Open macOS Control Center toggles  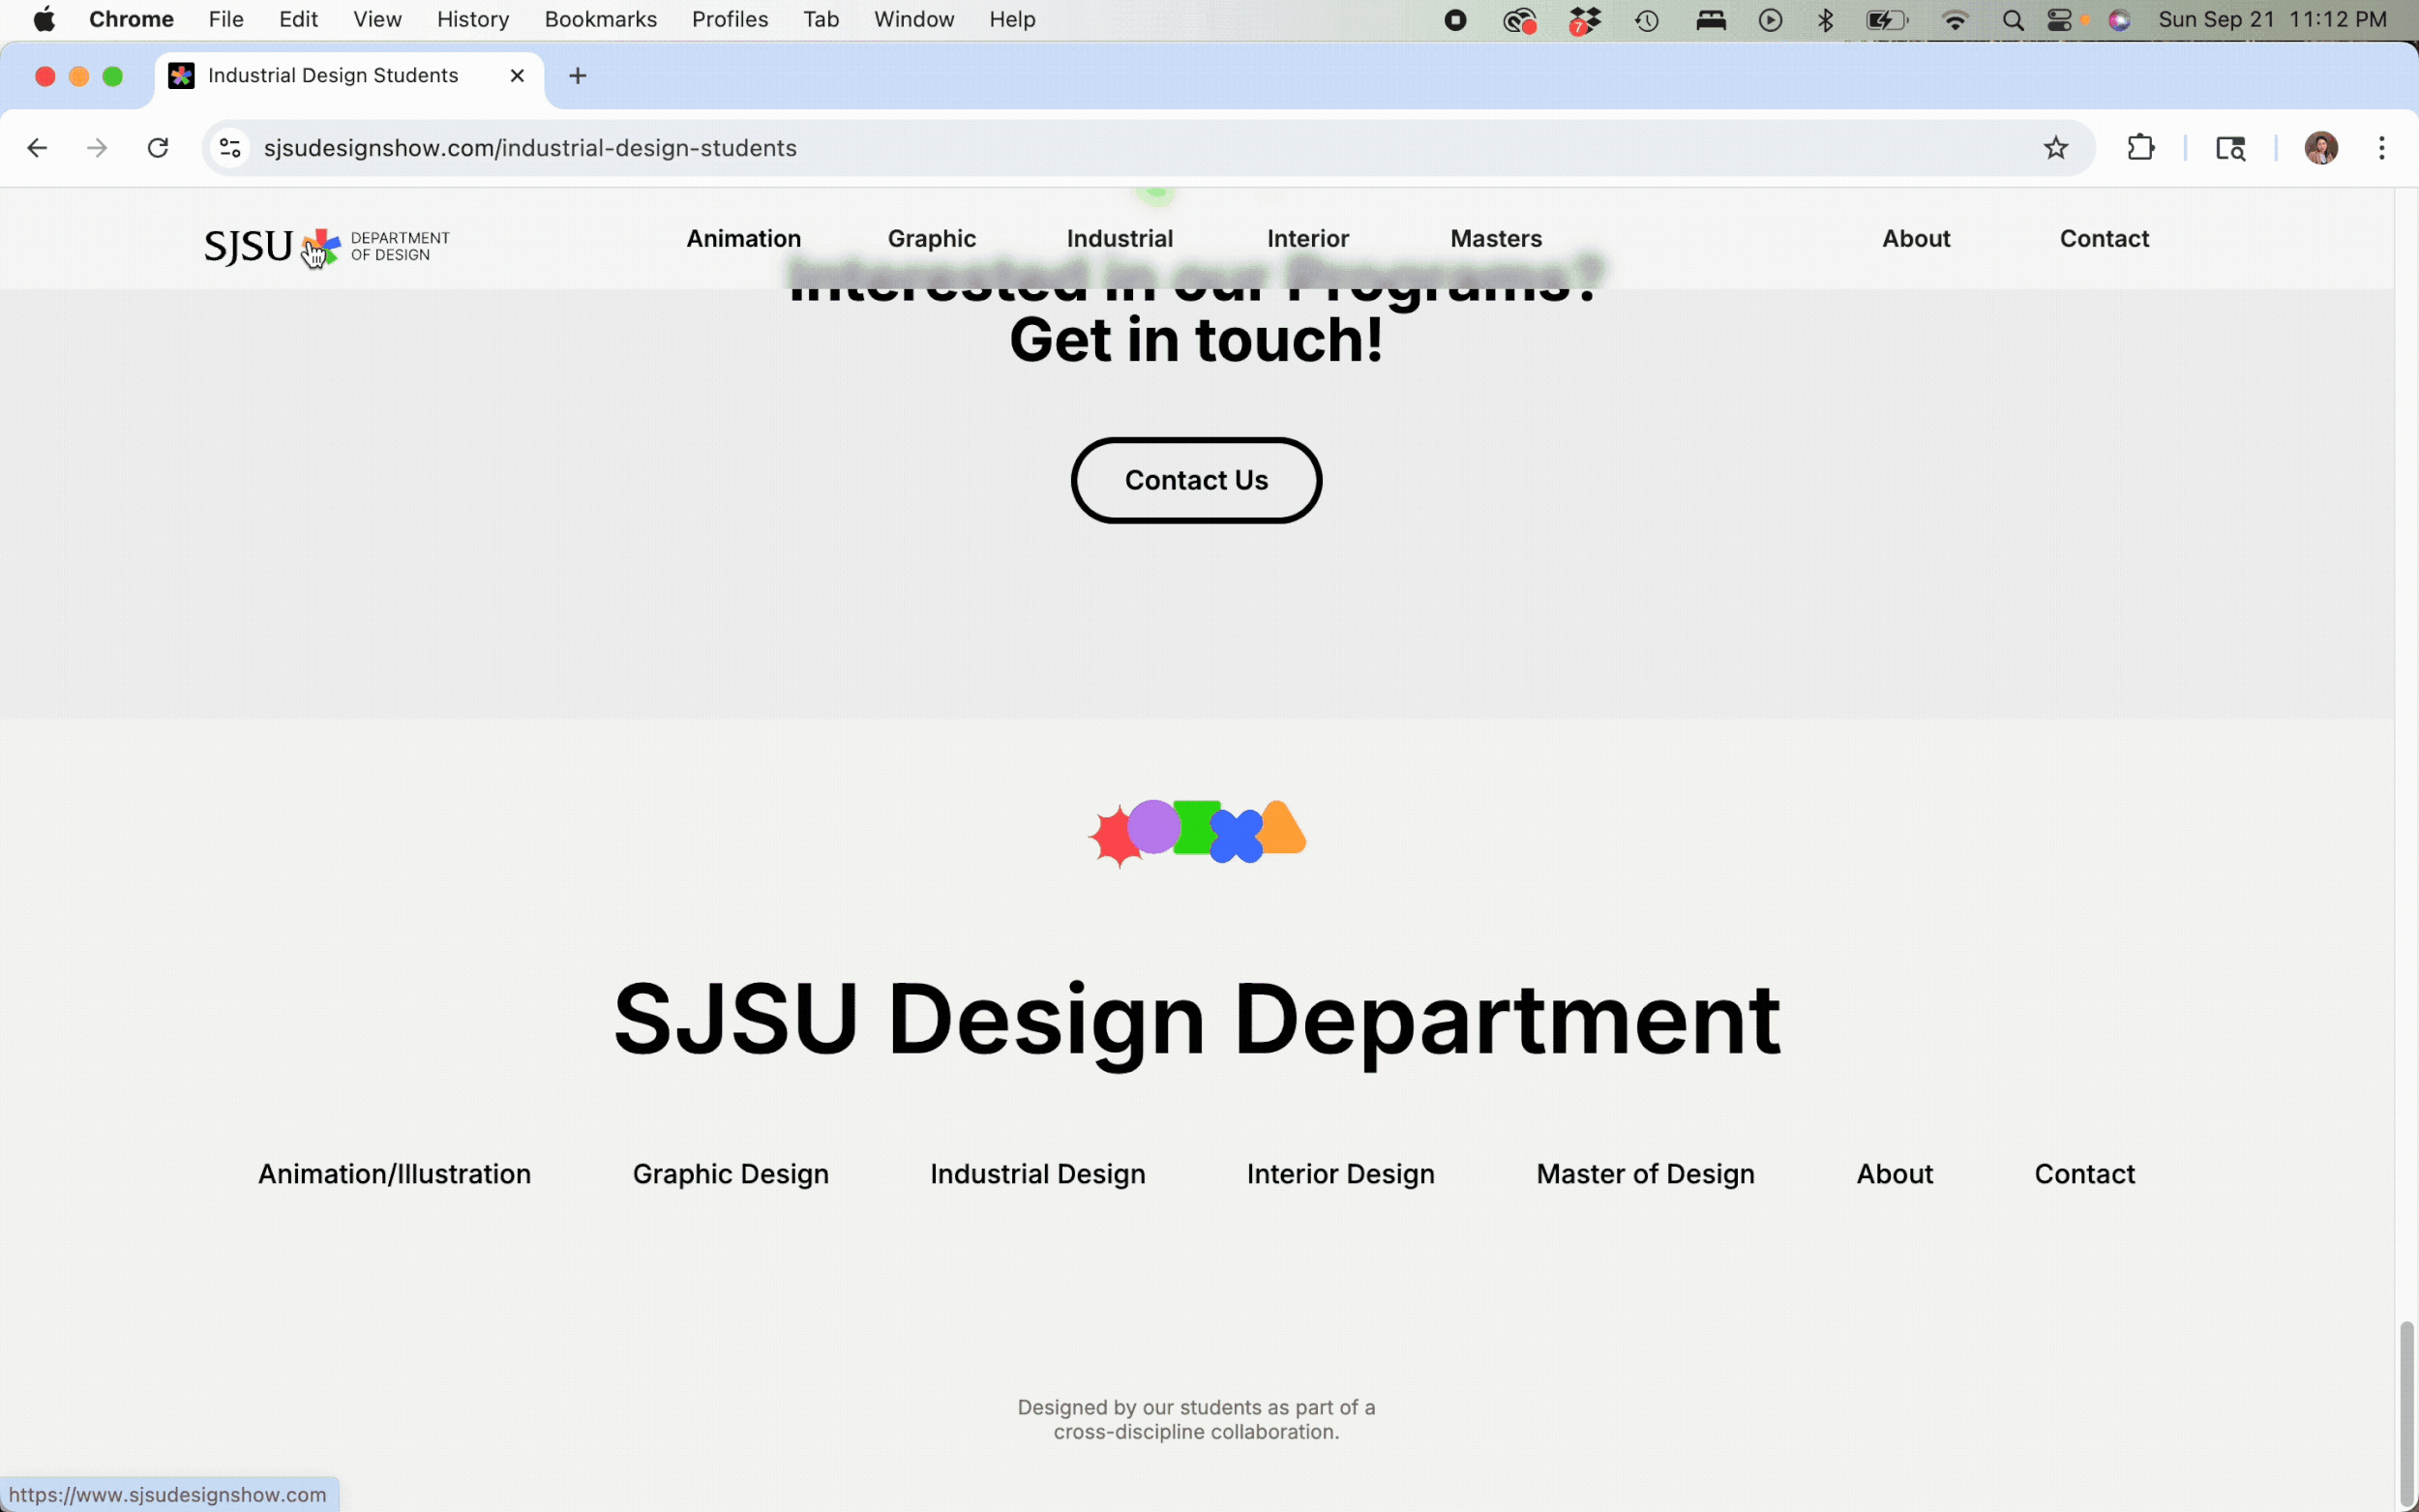point(2059,20)
